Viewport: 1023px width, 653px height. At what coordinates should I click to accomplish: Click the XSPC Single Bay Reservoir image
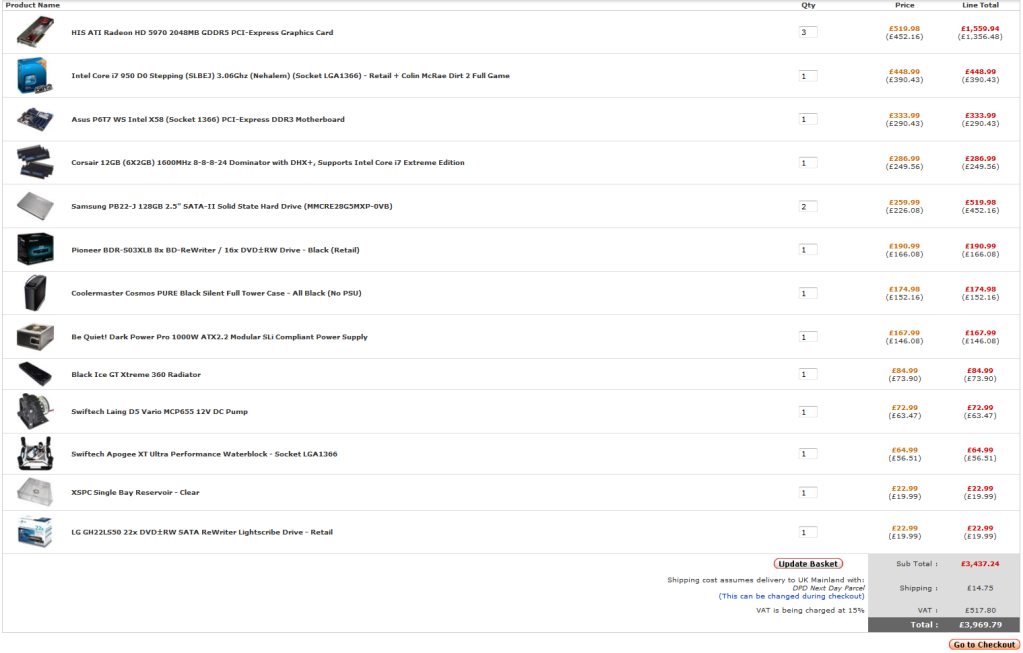tap(35, 492)
